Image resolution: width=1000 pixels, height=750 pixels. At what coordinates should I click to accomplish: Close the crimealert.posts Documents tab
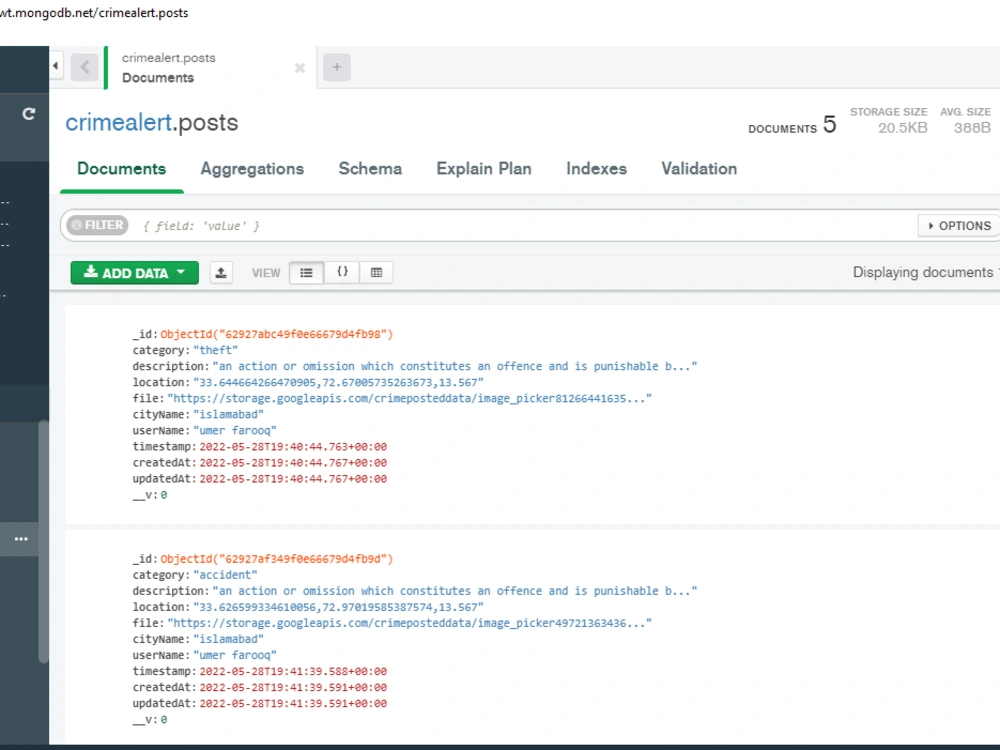[299, 67]
